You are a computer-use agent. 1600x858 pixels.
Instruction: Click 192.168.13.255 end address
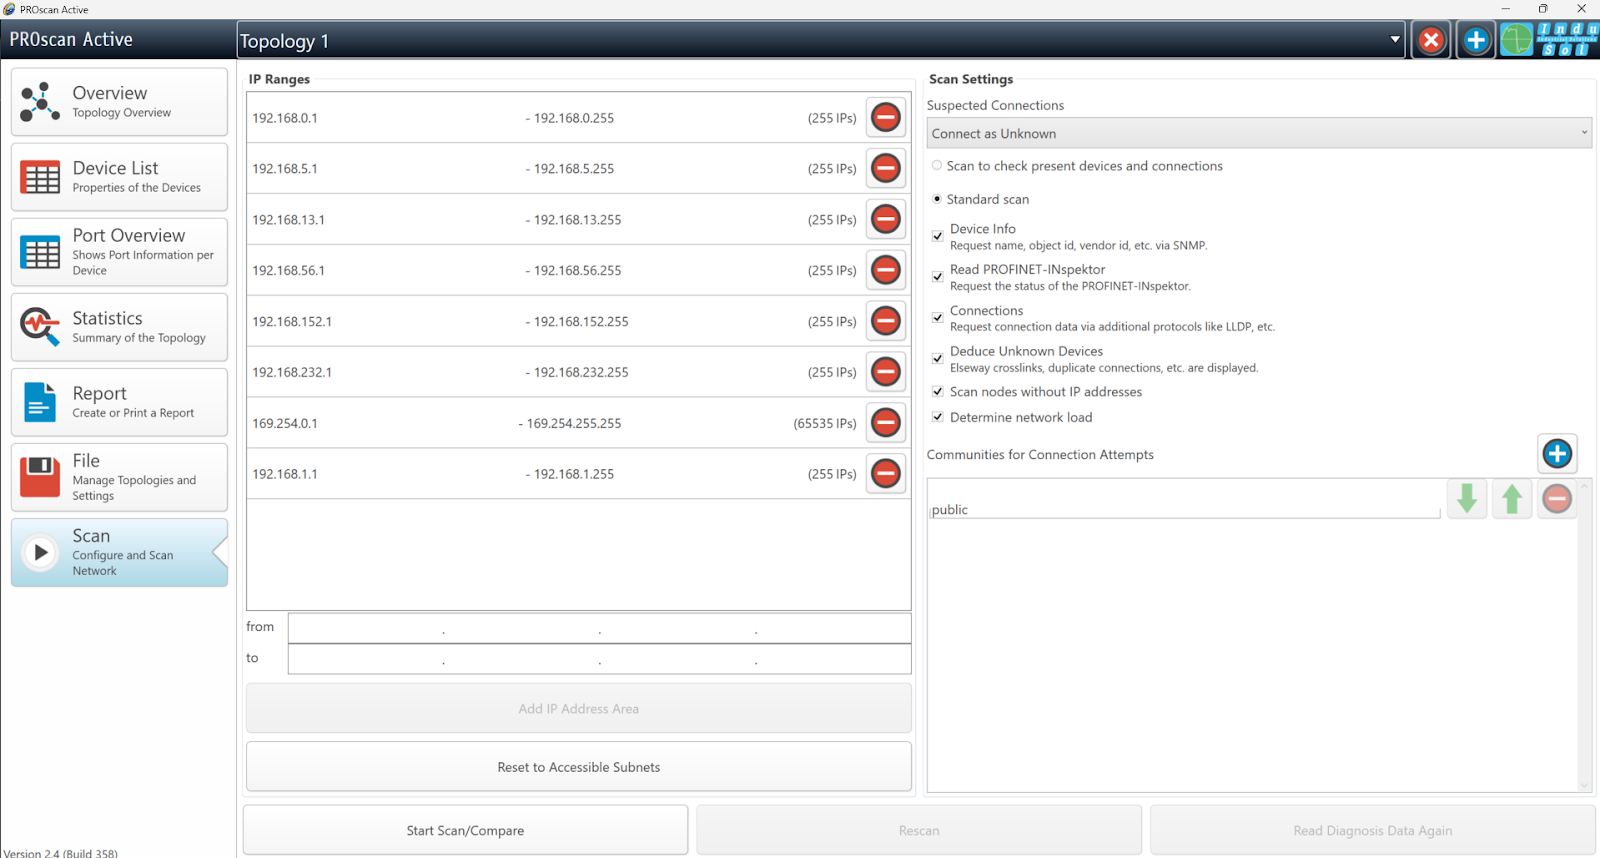point(577,220)
